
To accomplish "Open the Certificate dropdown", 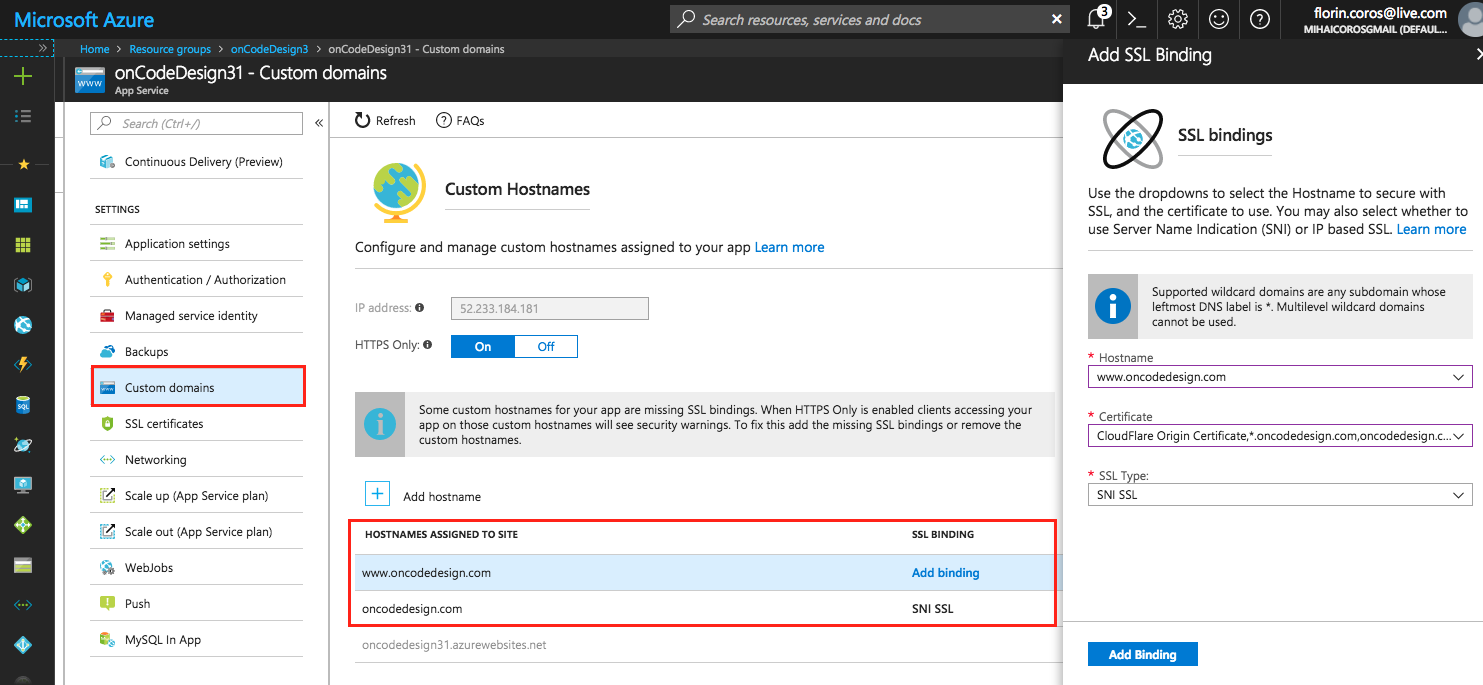I will [x=1280, y=436].
